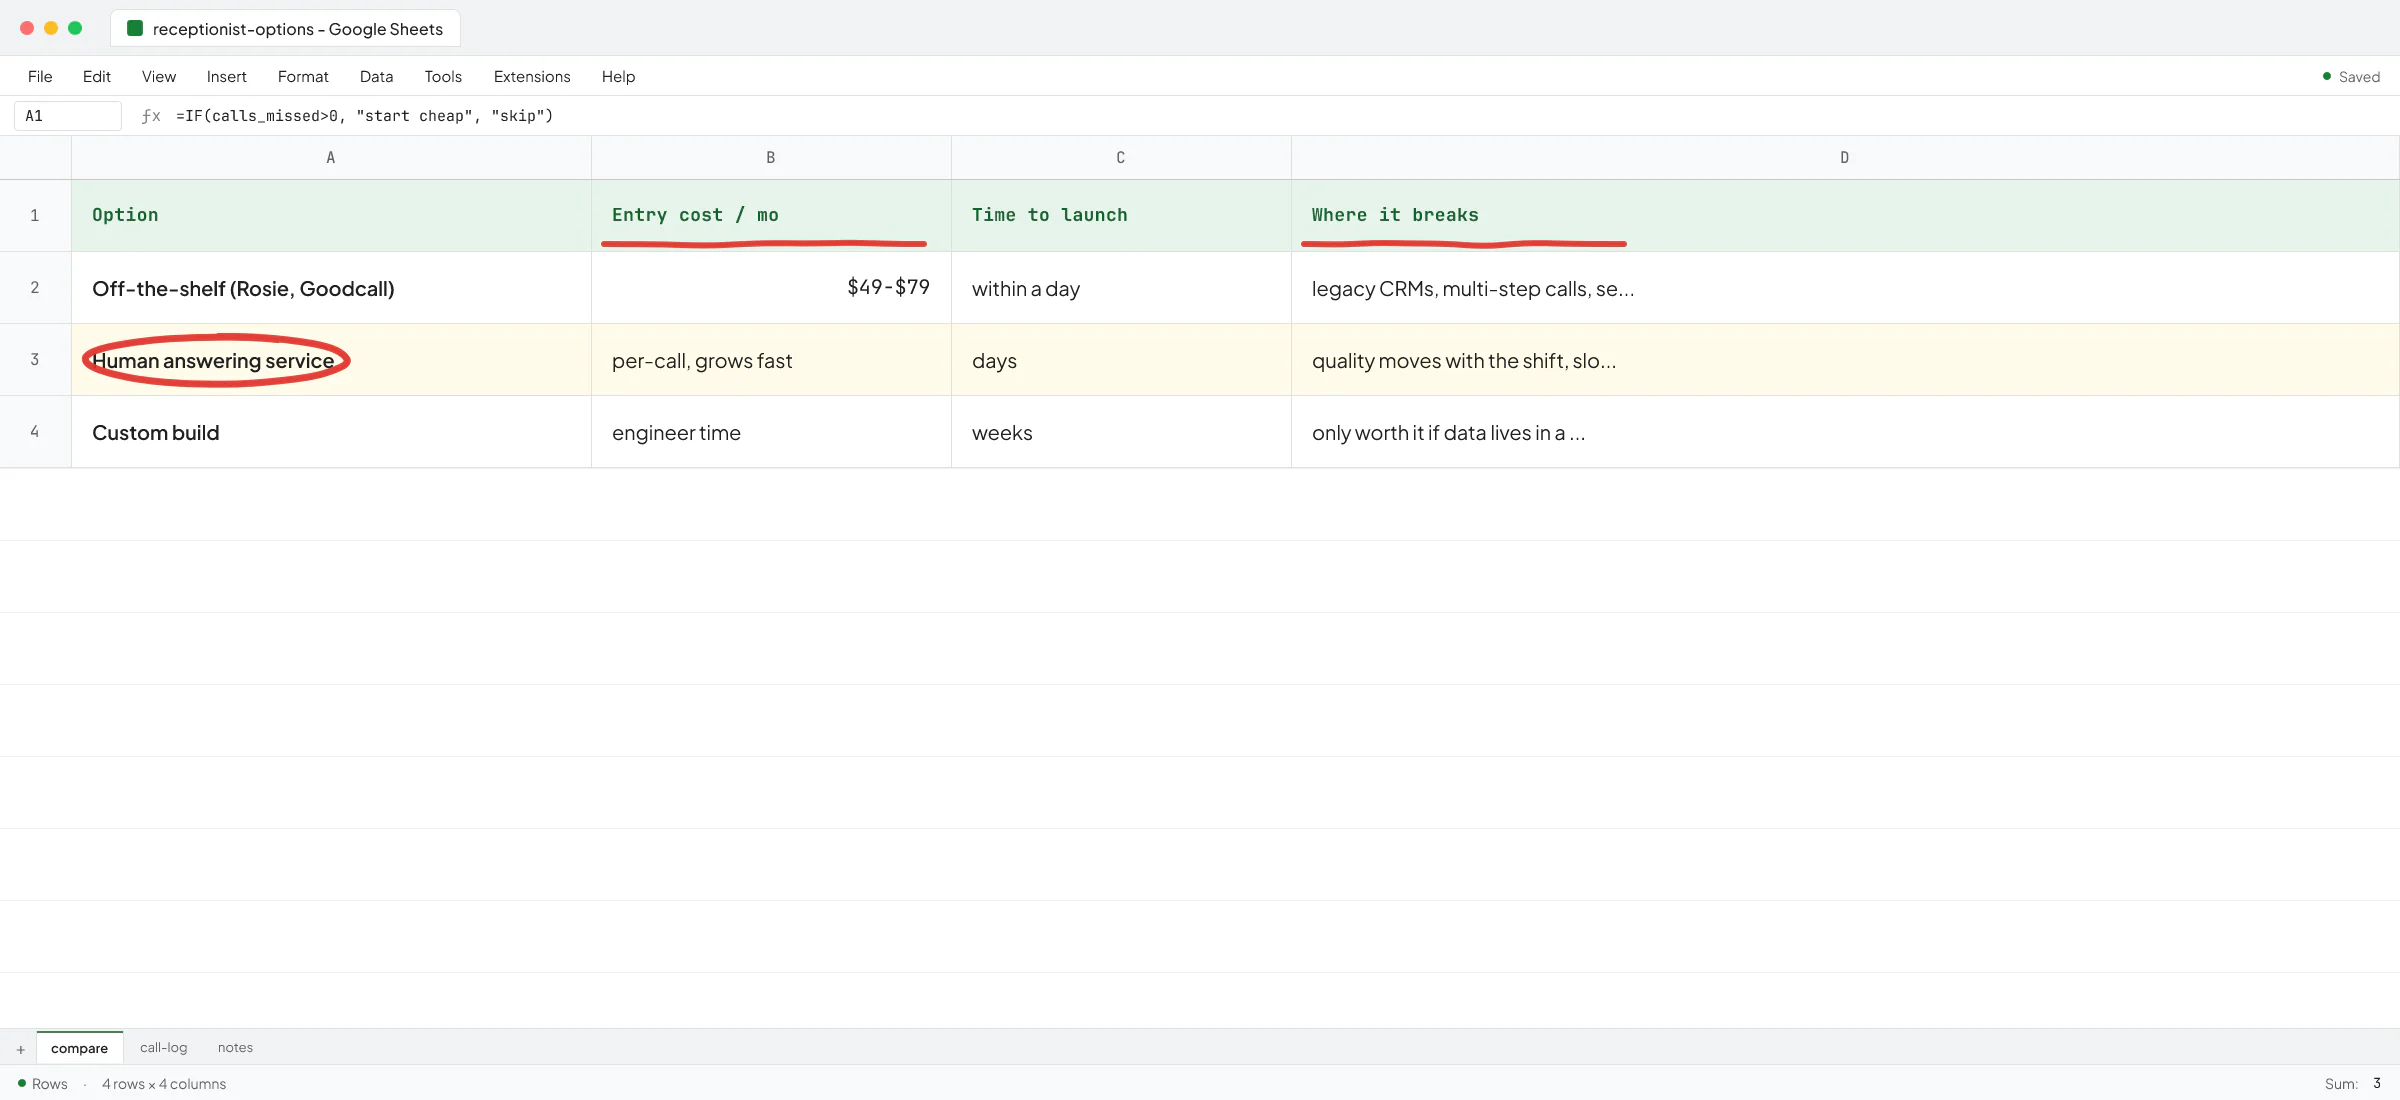
Task: Select the 'engineer time' cell
Action: point(771,432)
